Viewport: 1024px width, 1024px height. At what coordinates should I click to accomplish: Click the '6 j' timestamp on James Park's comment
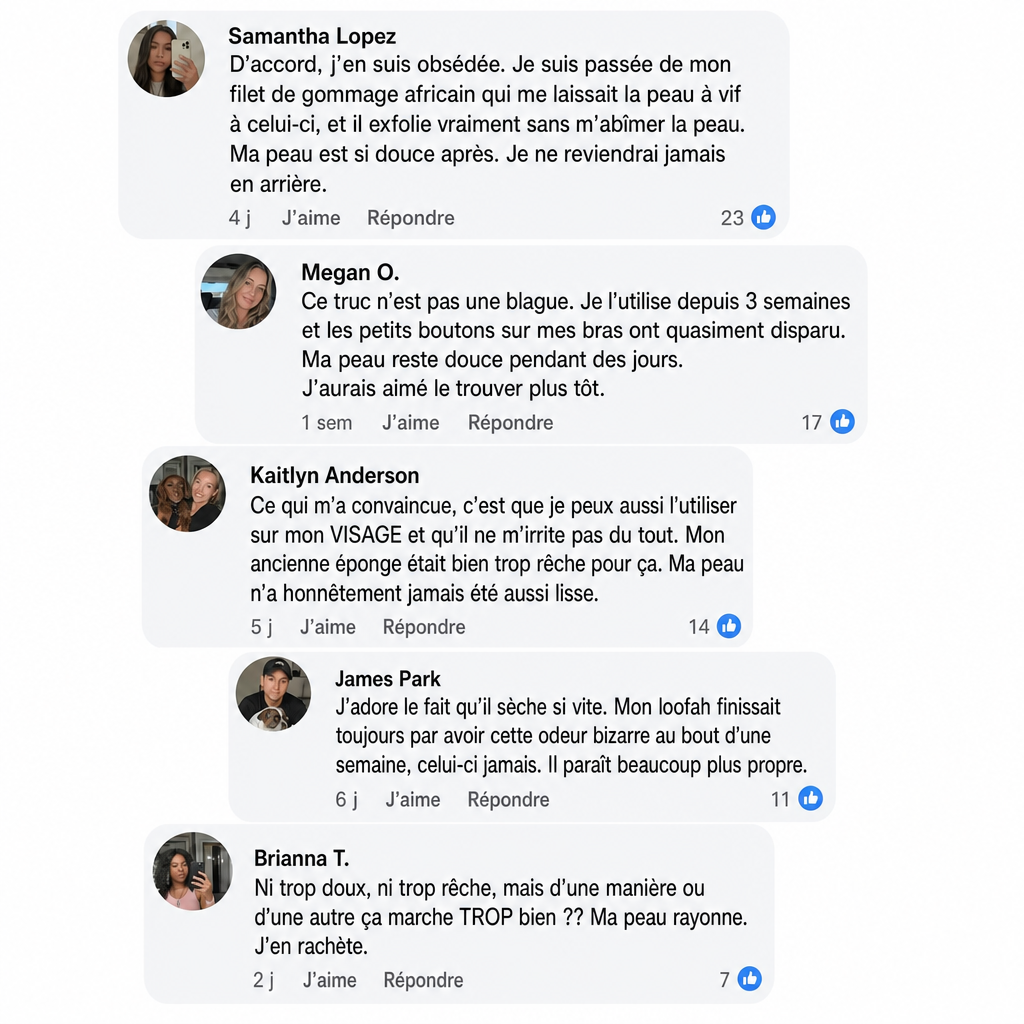coord(346,799)
